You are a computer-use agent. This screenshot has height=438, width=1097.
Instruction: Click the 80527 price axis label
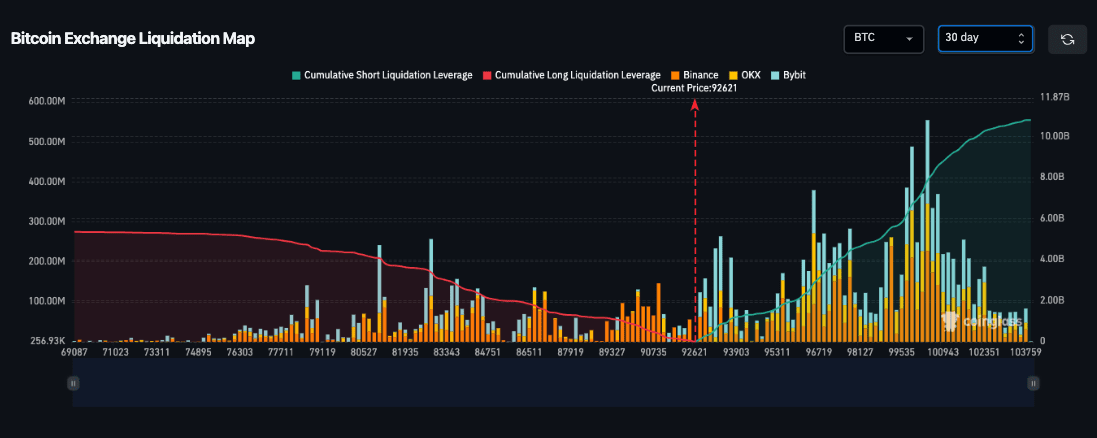point(364,353)
